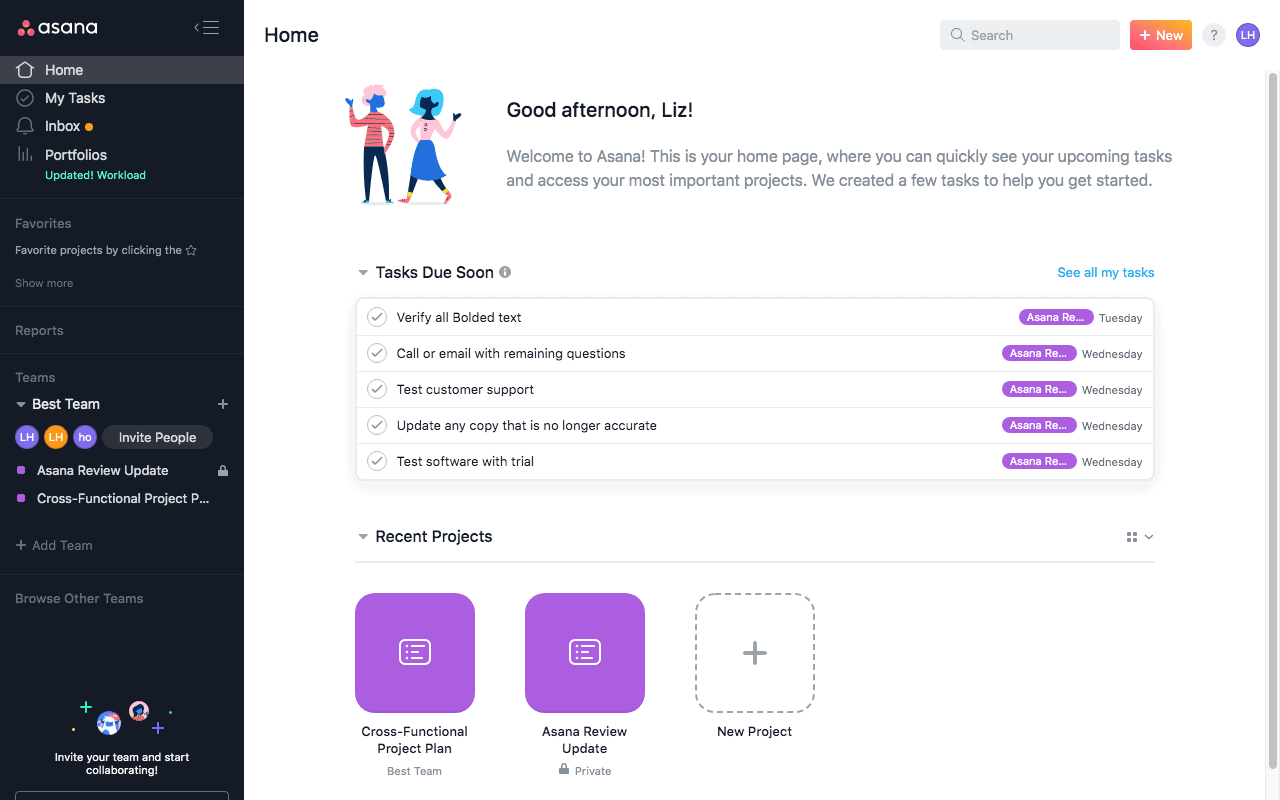Click the Tuesday due date
1280x800 pixels.
pos(1120,318)
